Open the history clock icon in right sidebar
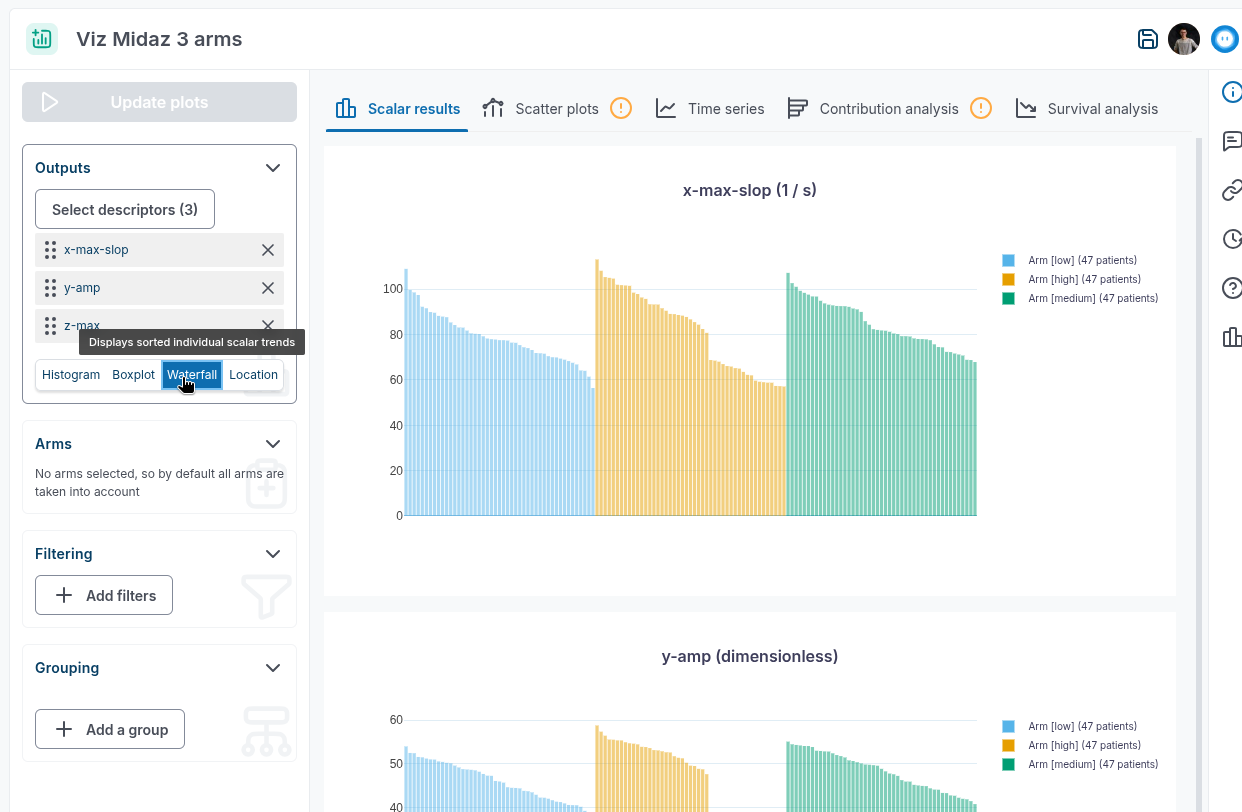 (x=1232, y=239)
